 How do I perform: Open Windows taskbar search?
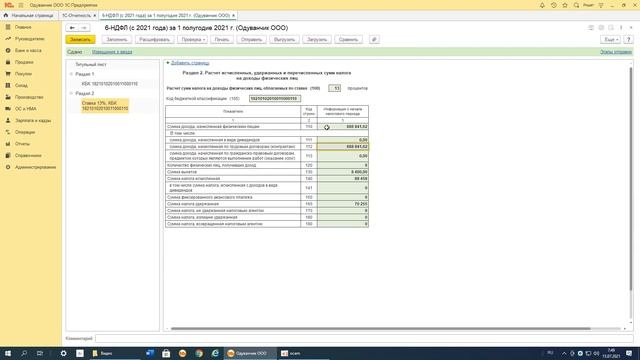click(x=24, y=353)
